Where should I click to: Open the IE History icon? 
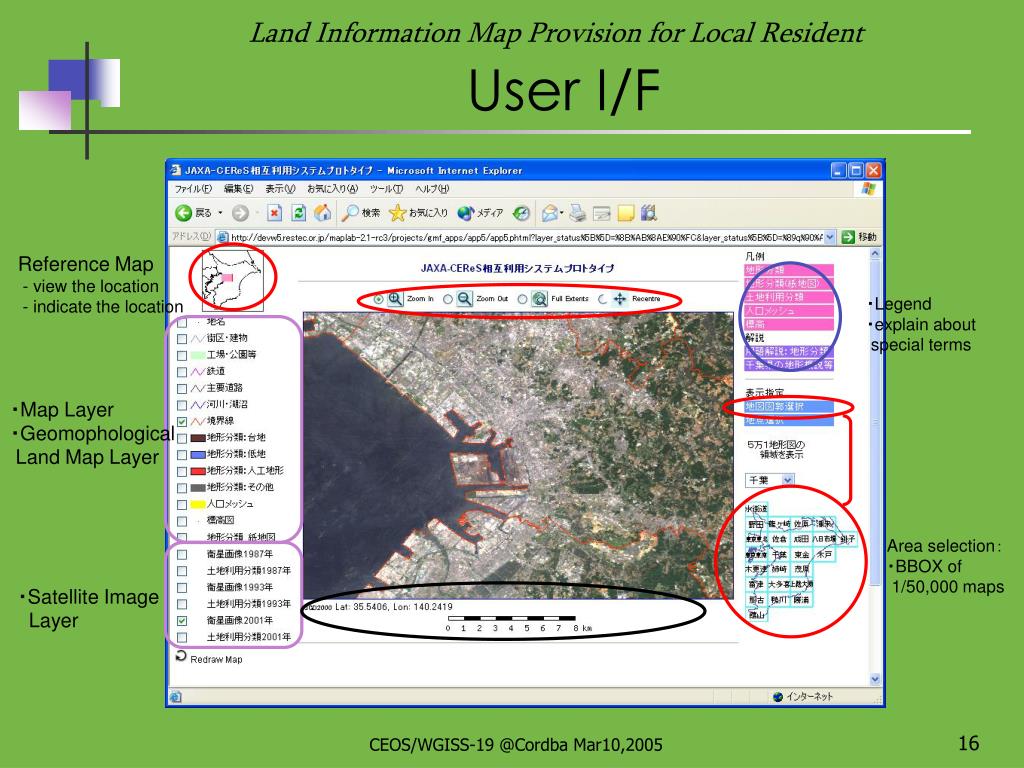[x=521, y=213]
